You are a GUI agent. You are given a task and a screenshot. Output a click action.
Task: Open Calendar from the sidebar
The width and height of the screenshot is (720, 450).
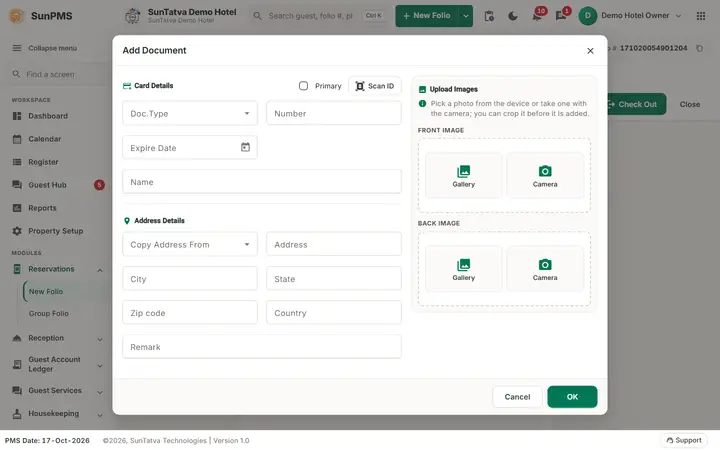point(45,139)
